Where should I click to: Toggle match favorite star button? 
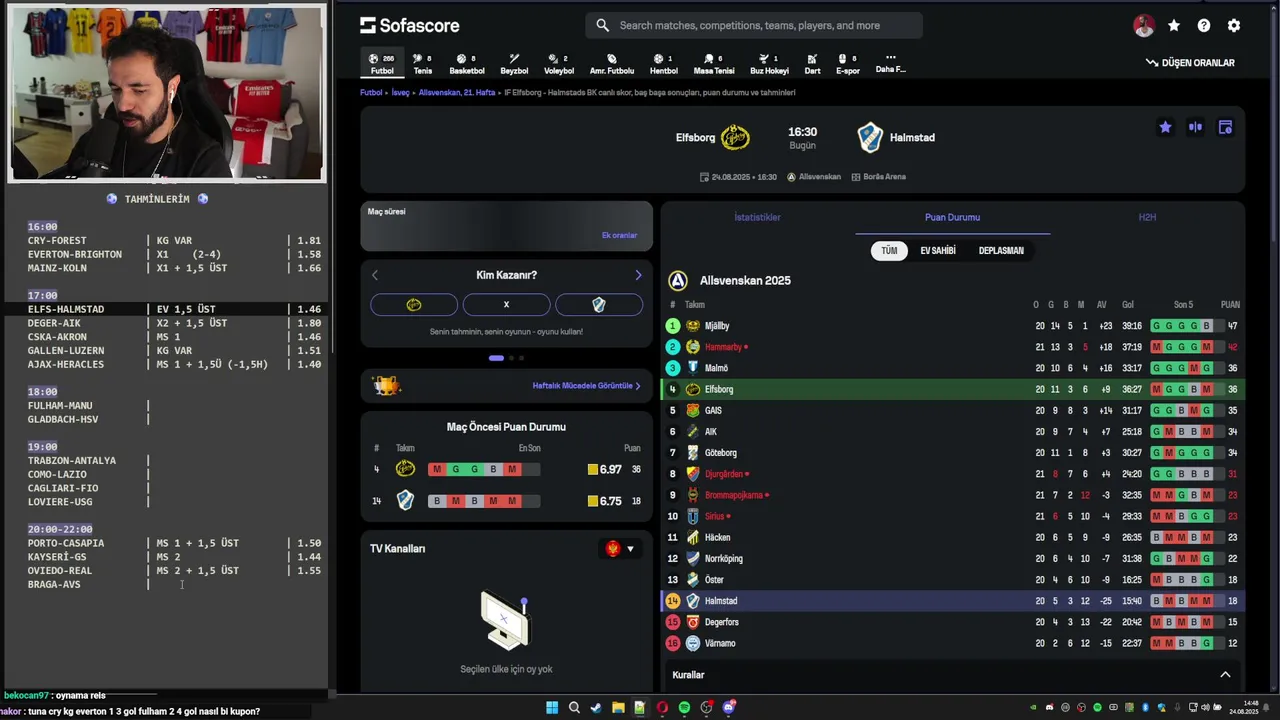[x=1165, y=127]
